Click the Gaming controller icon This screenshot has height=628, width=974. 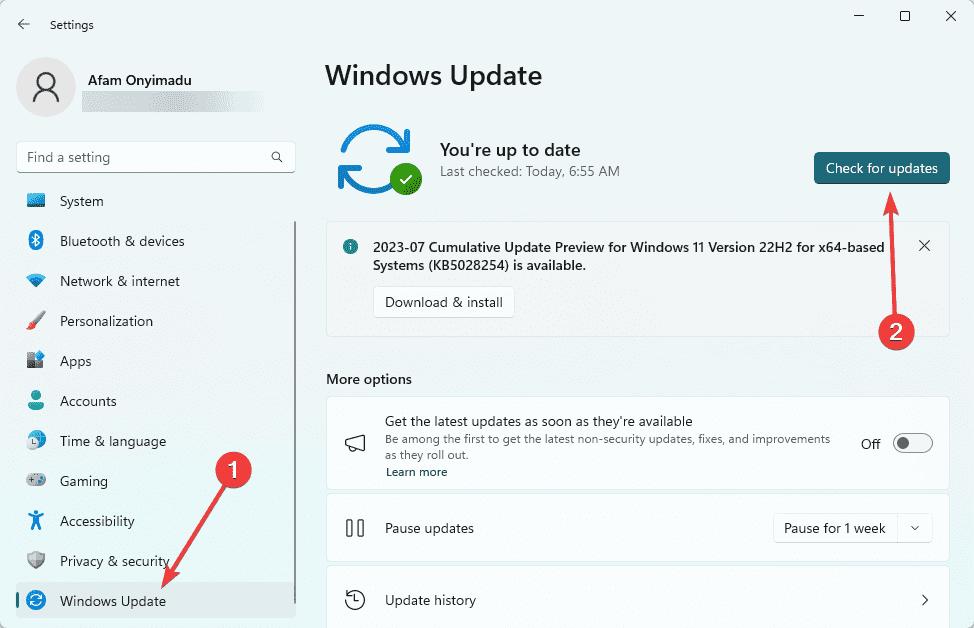pyautogui.click(x=36, y=480)
